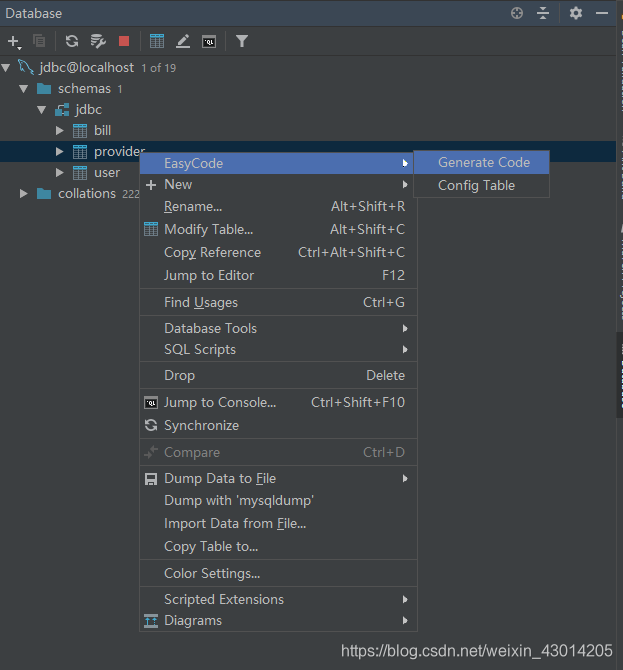Select the collations row label
The height and width of the screenshot is (670, 623).
(87, 194)
